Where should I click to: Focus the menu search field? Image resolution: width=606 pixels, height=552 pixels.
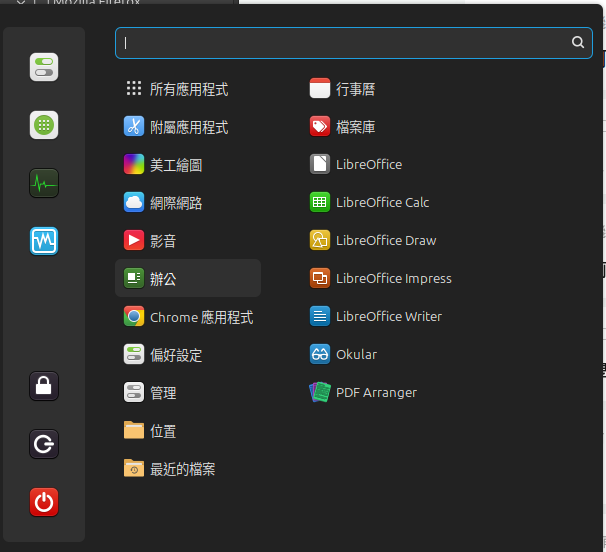354,43
